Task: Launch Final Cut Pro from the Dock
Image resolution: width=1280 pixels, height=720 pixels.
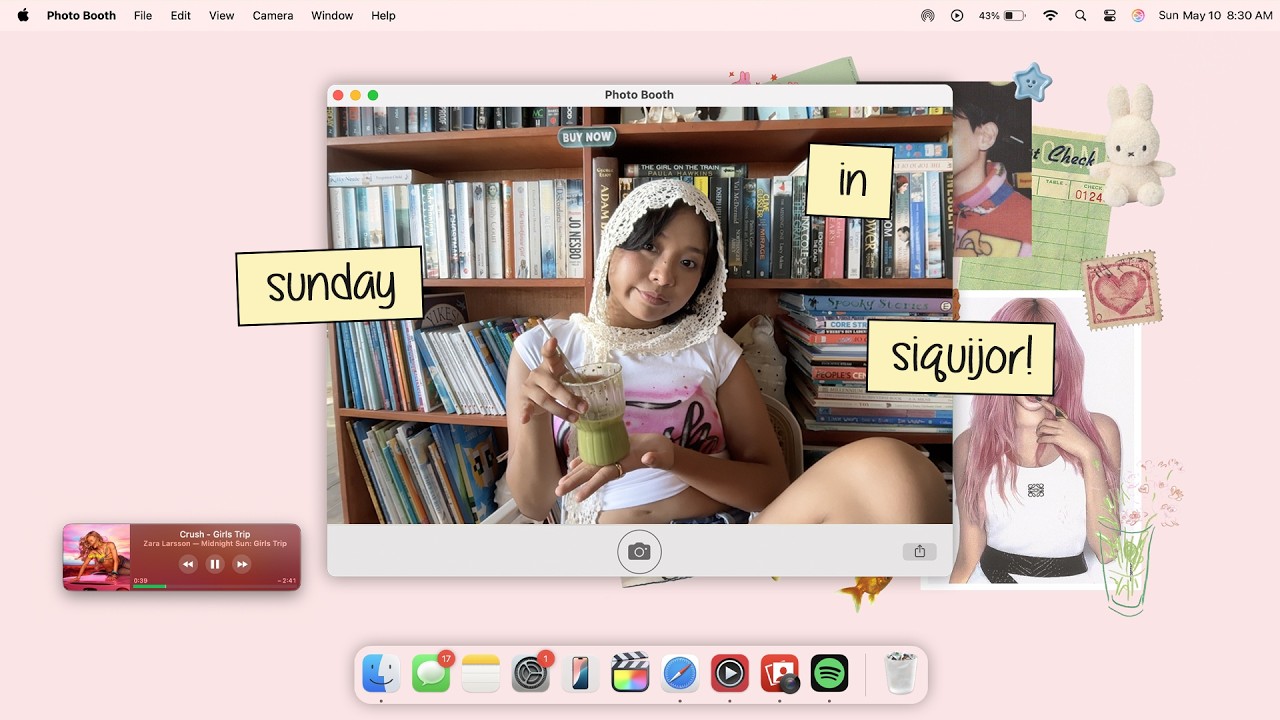Action: 630,673
